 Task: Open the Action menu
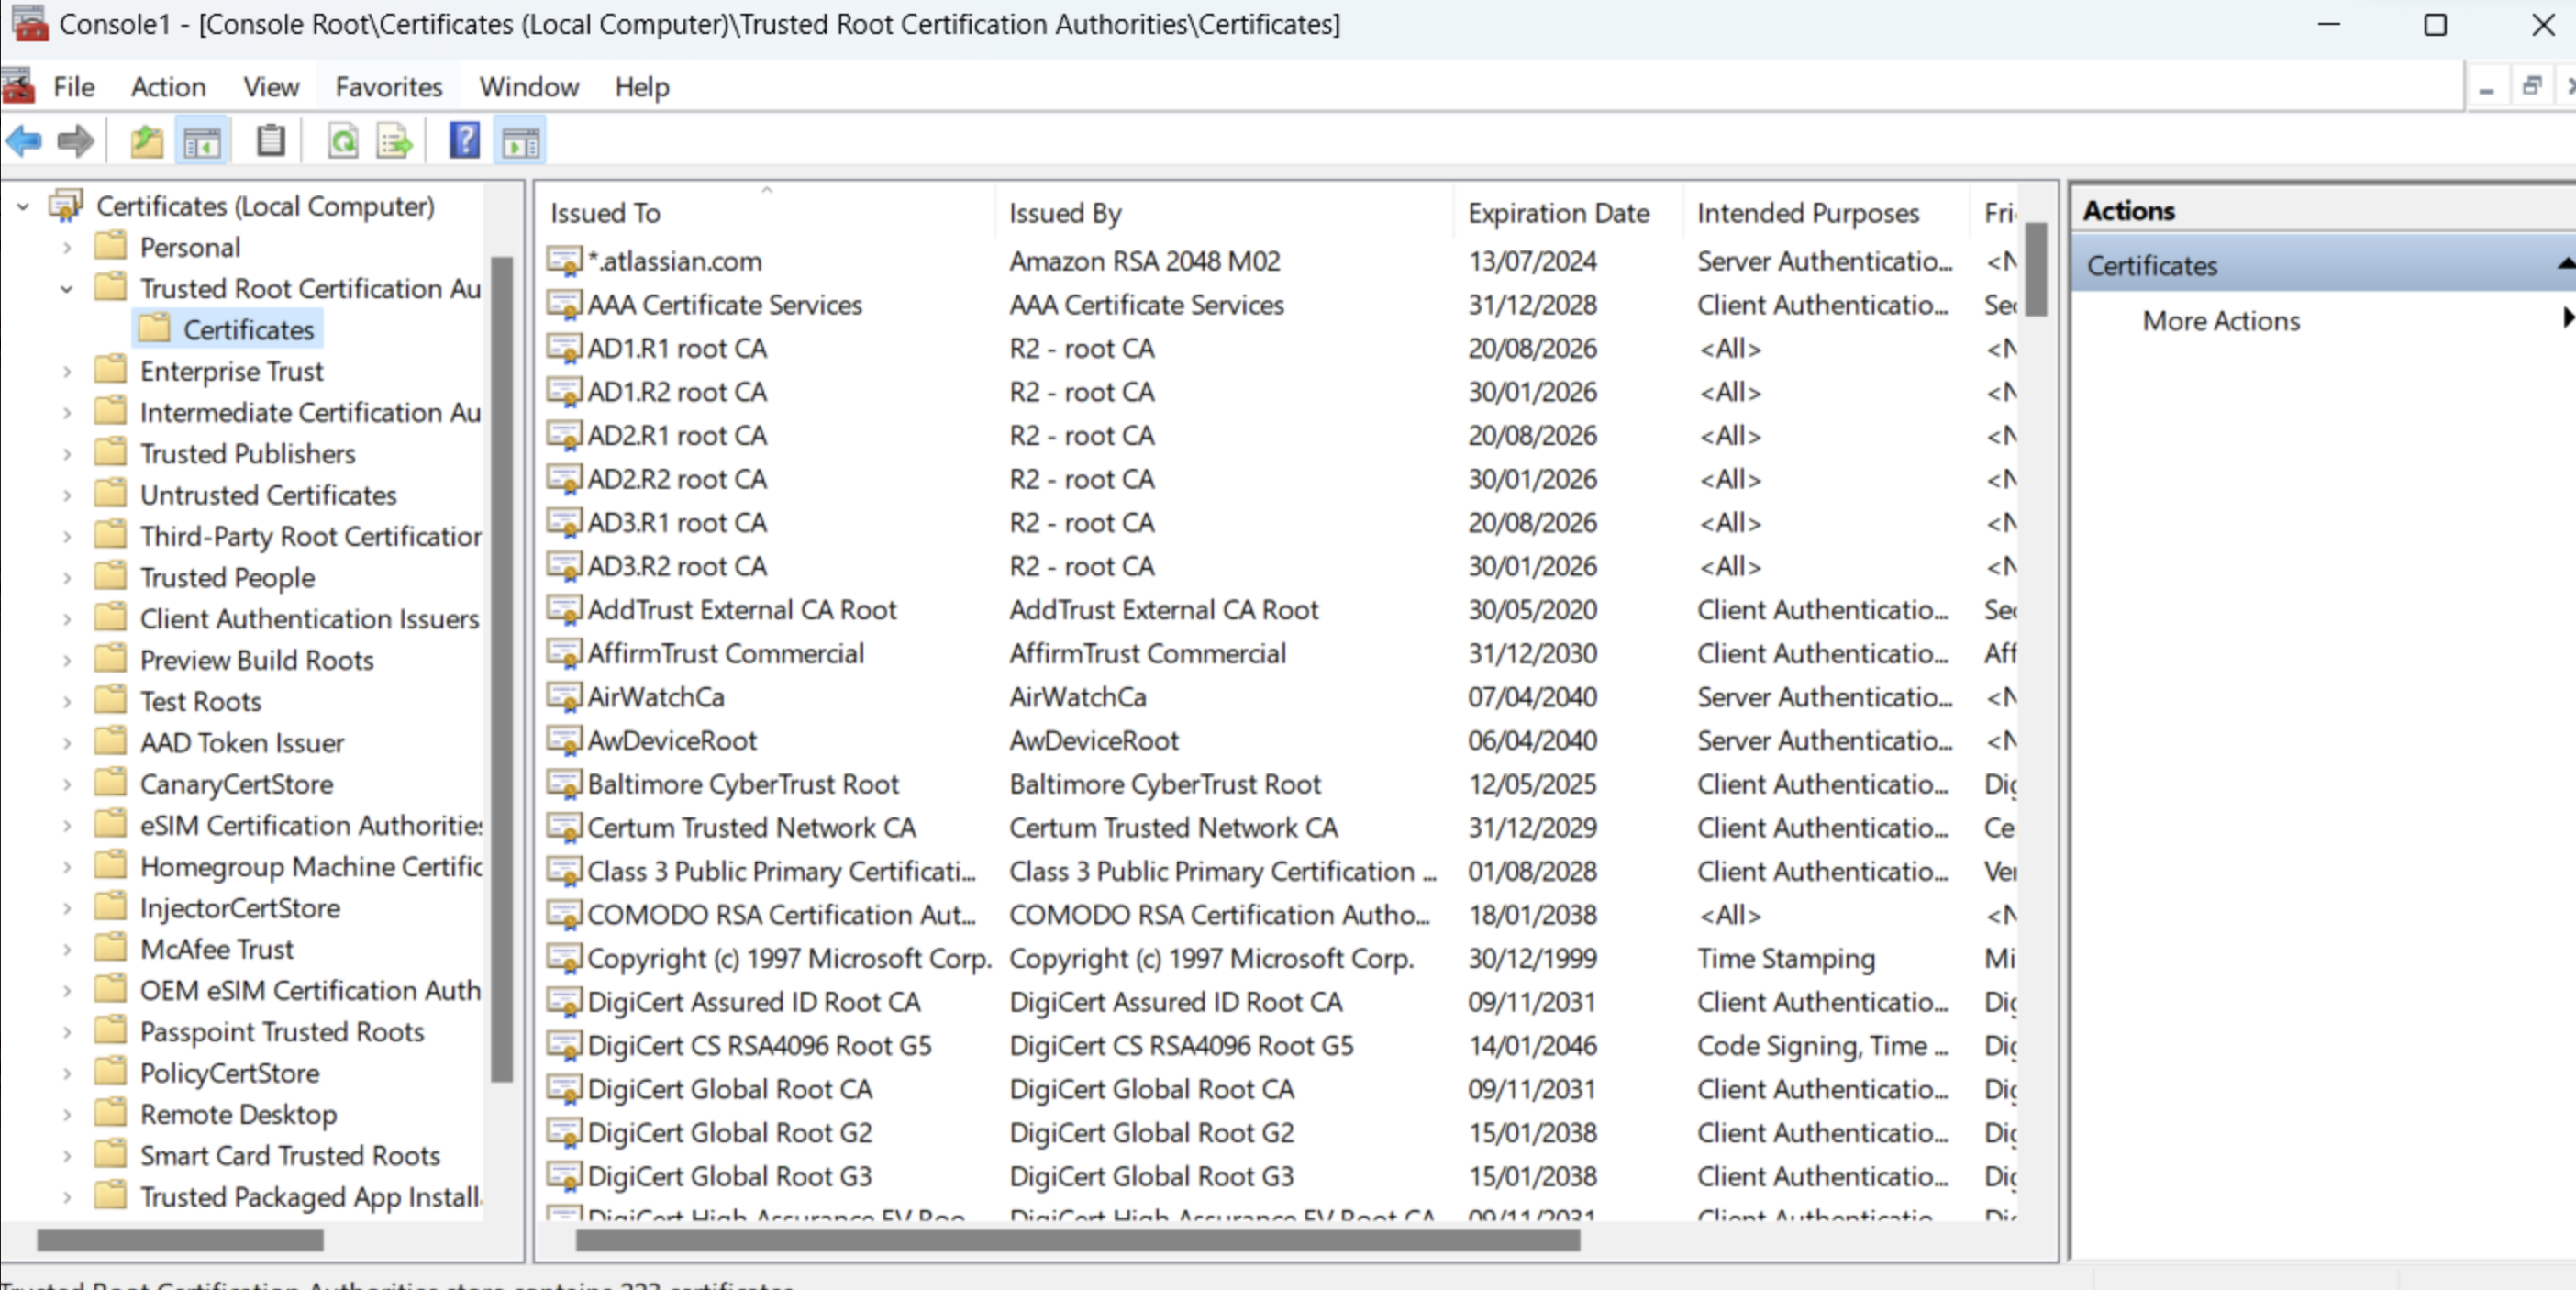pos(168,87)
